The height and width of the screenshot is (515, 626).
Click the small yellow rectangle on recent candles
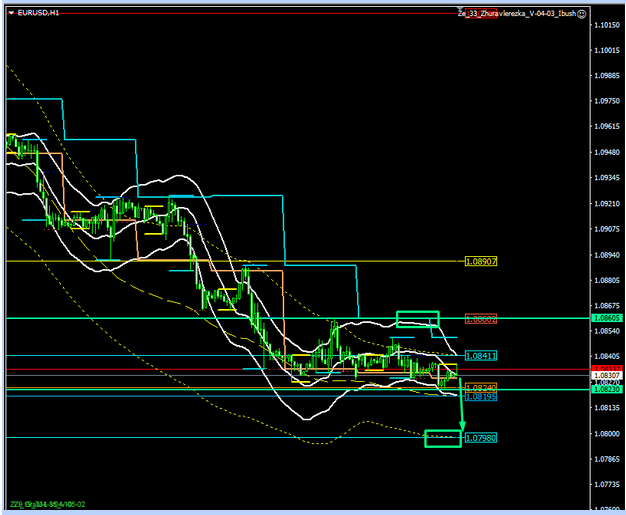(x=446, y=370)
